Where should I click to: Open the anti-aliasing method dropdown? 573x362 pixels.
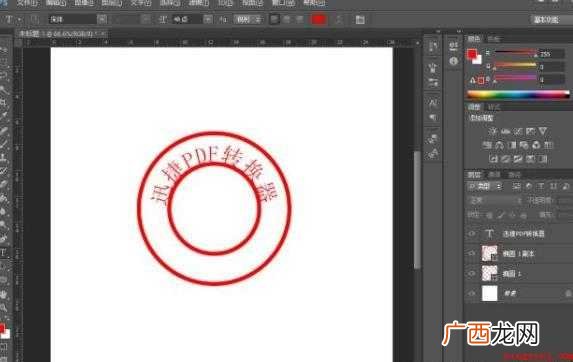tap(248, 20)
